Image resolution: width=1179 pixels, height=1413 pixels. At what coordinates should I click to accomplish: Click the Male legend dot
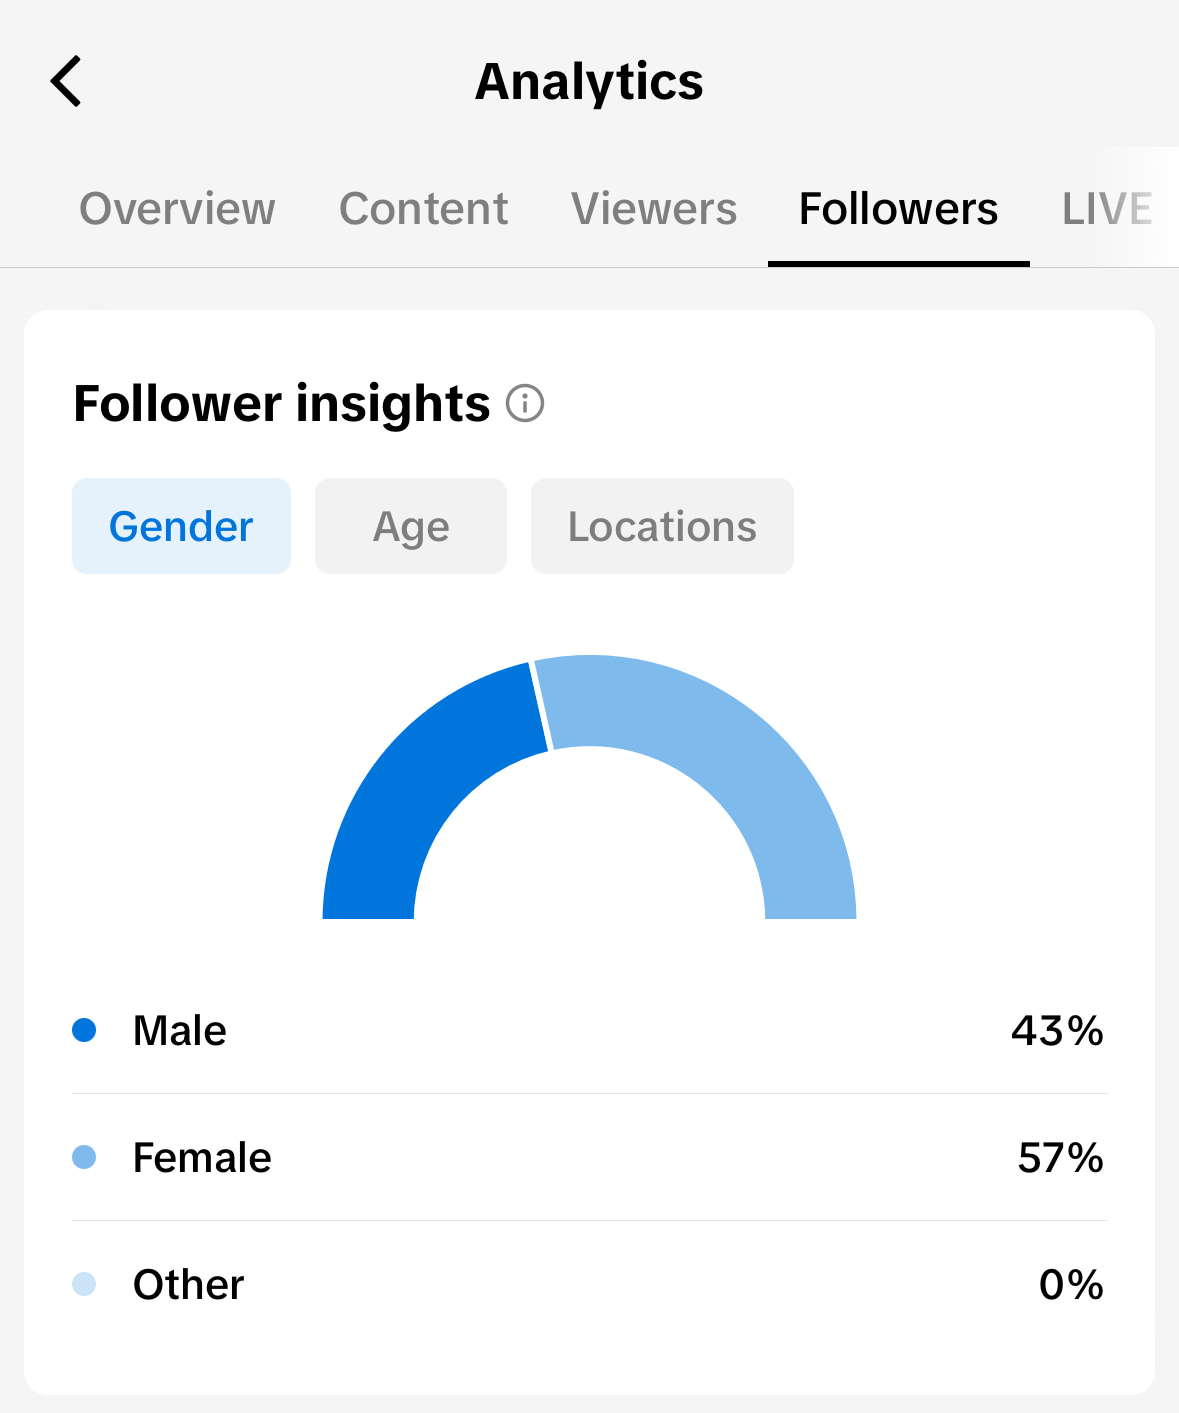point(85,1030)
